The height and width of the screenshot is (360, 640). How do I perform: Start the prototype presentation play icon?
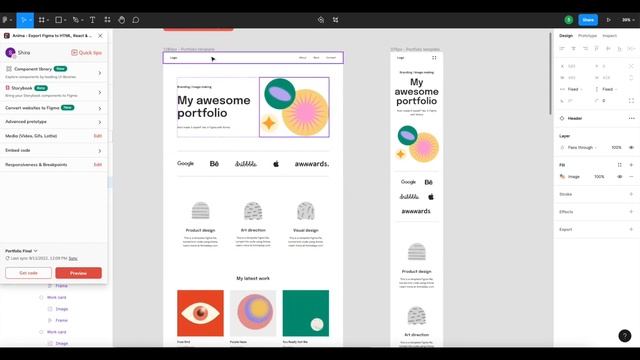609,20
